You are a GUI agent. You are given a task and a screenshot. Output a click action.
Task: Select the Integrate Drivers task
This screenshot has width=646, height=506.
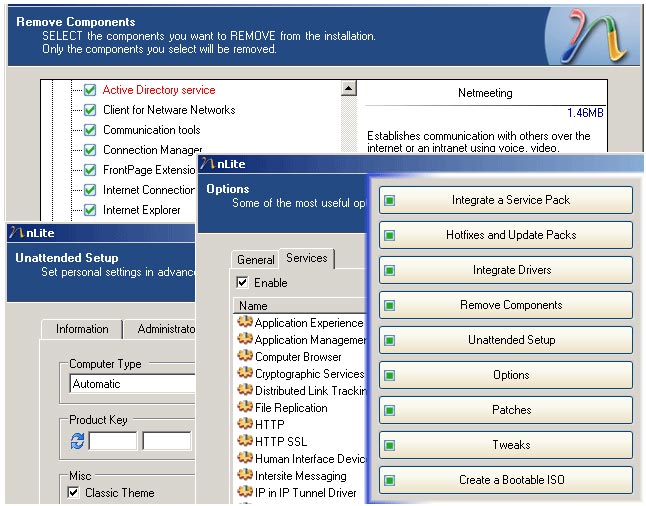pos(506,270)
